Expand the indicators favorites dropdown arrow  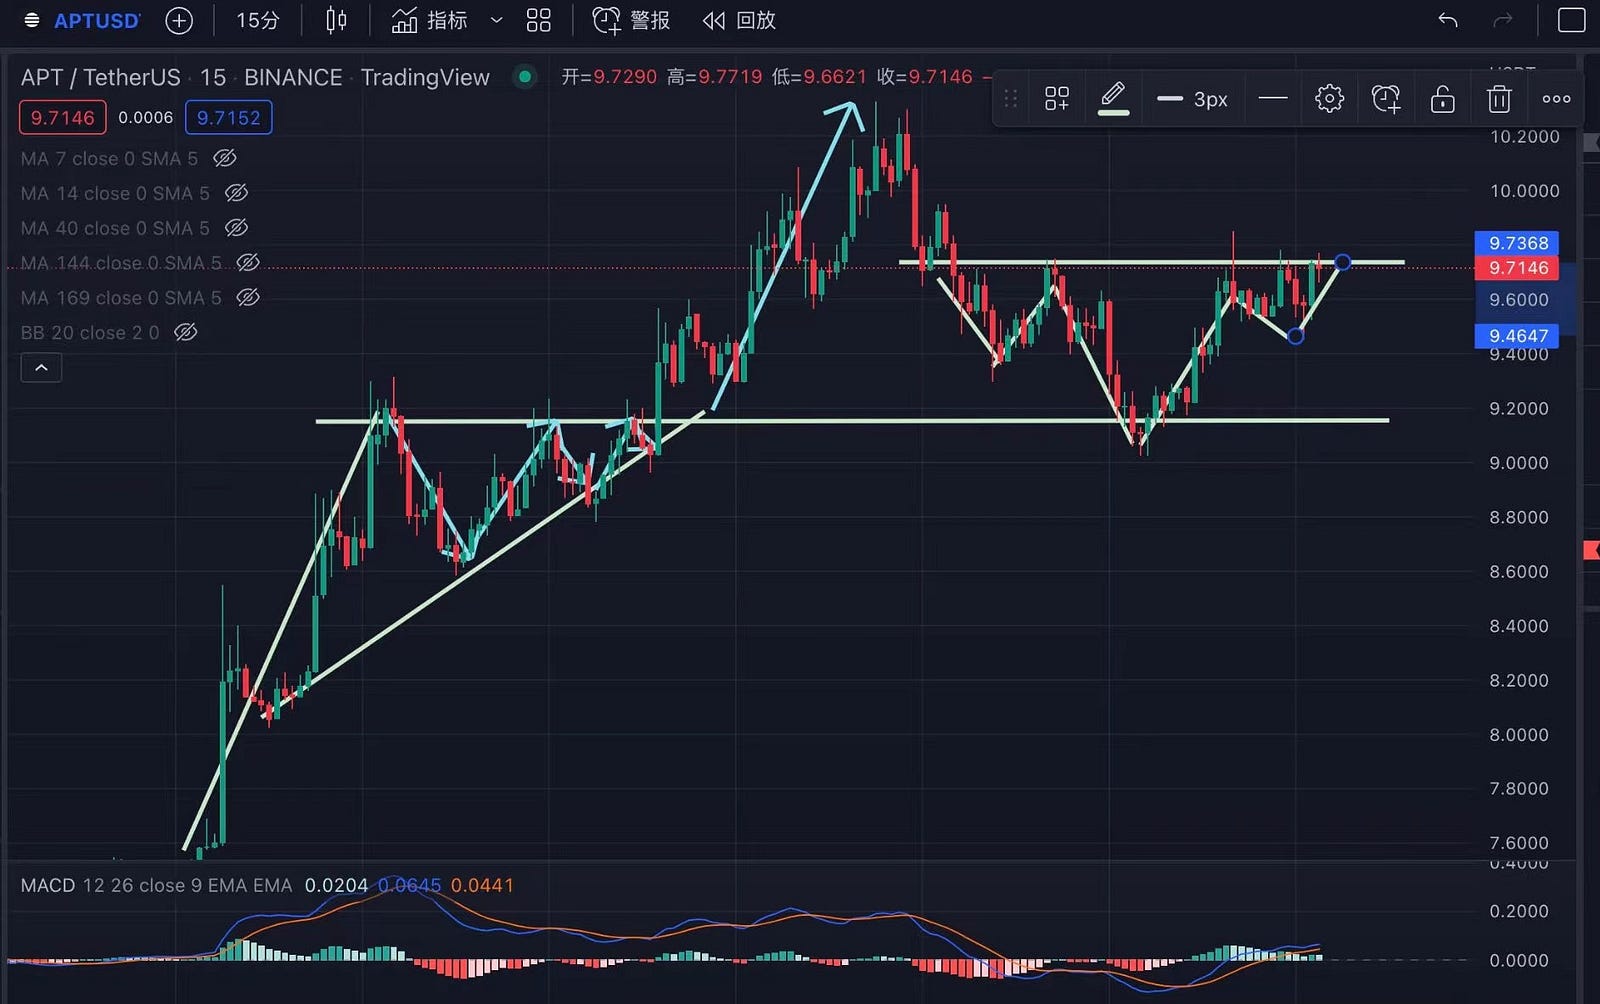(x=496, y=21)
